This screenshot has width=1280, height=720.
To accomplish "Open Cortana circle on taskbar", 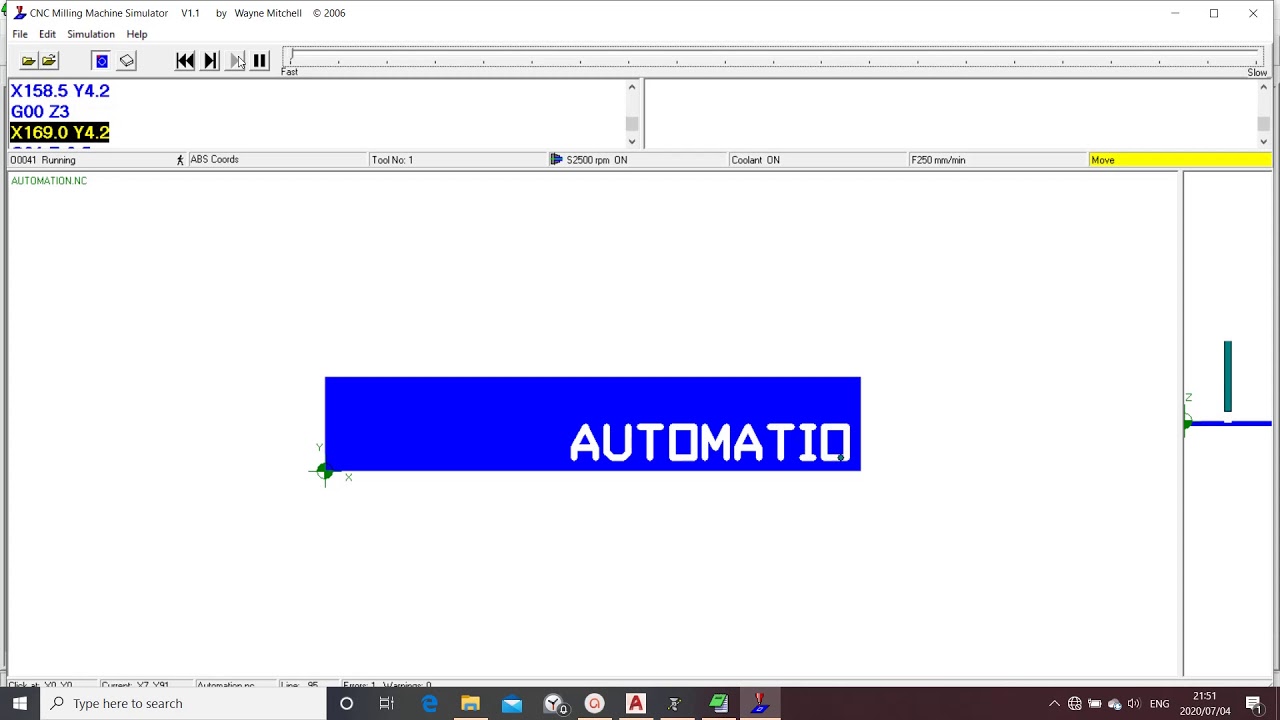I will click(346, 703).
